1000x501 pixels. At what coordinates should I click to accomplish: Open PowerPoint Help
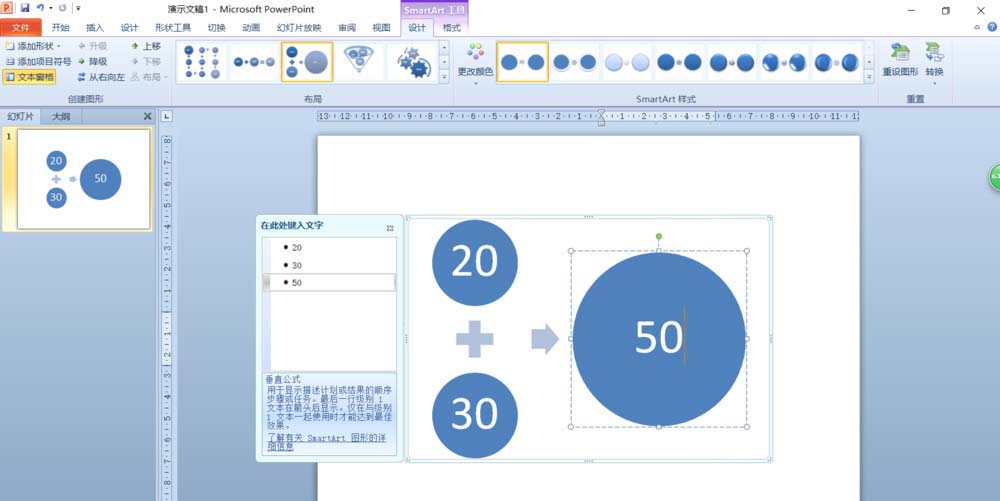[992, 27]
